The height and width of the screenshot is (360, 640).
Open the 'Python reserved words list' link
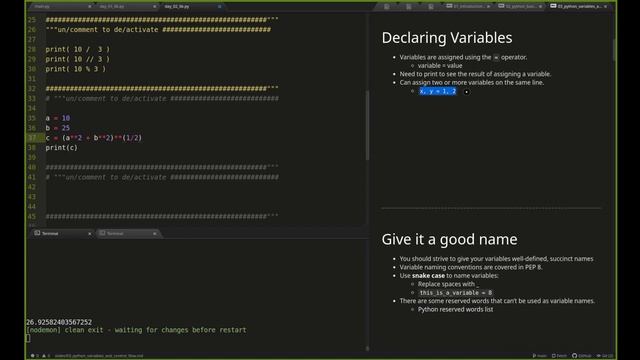pyautogui.click(x=455, y=309)
